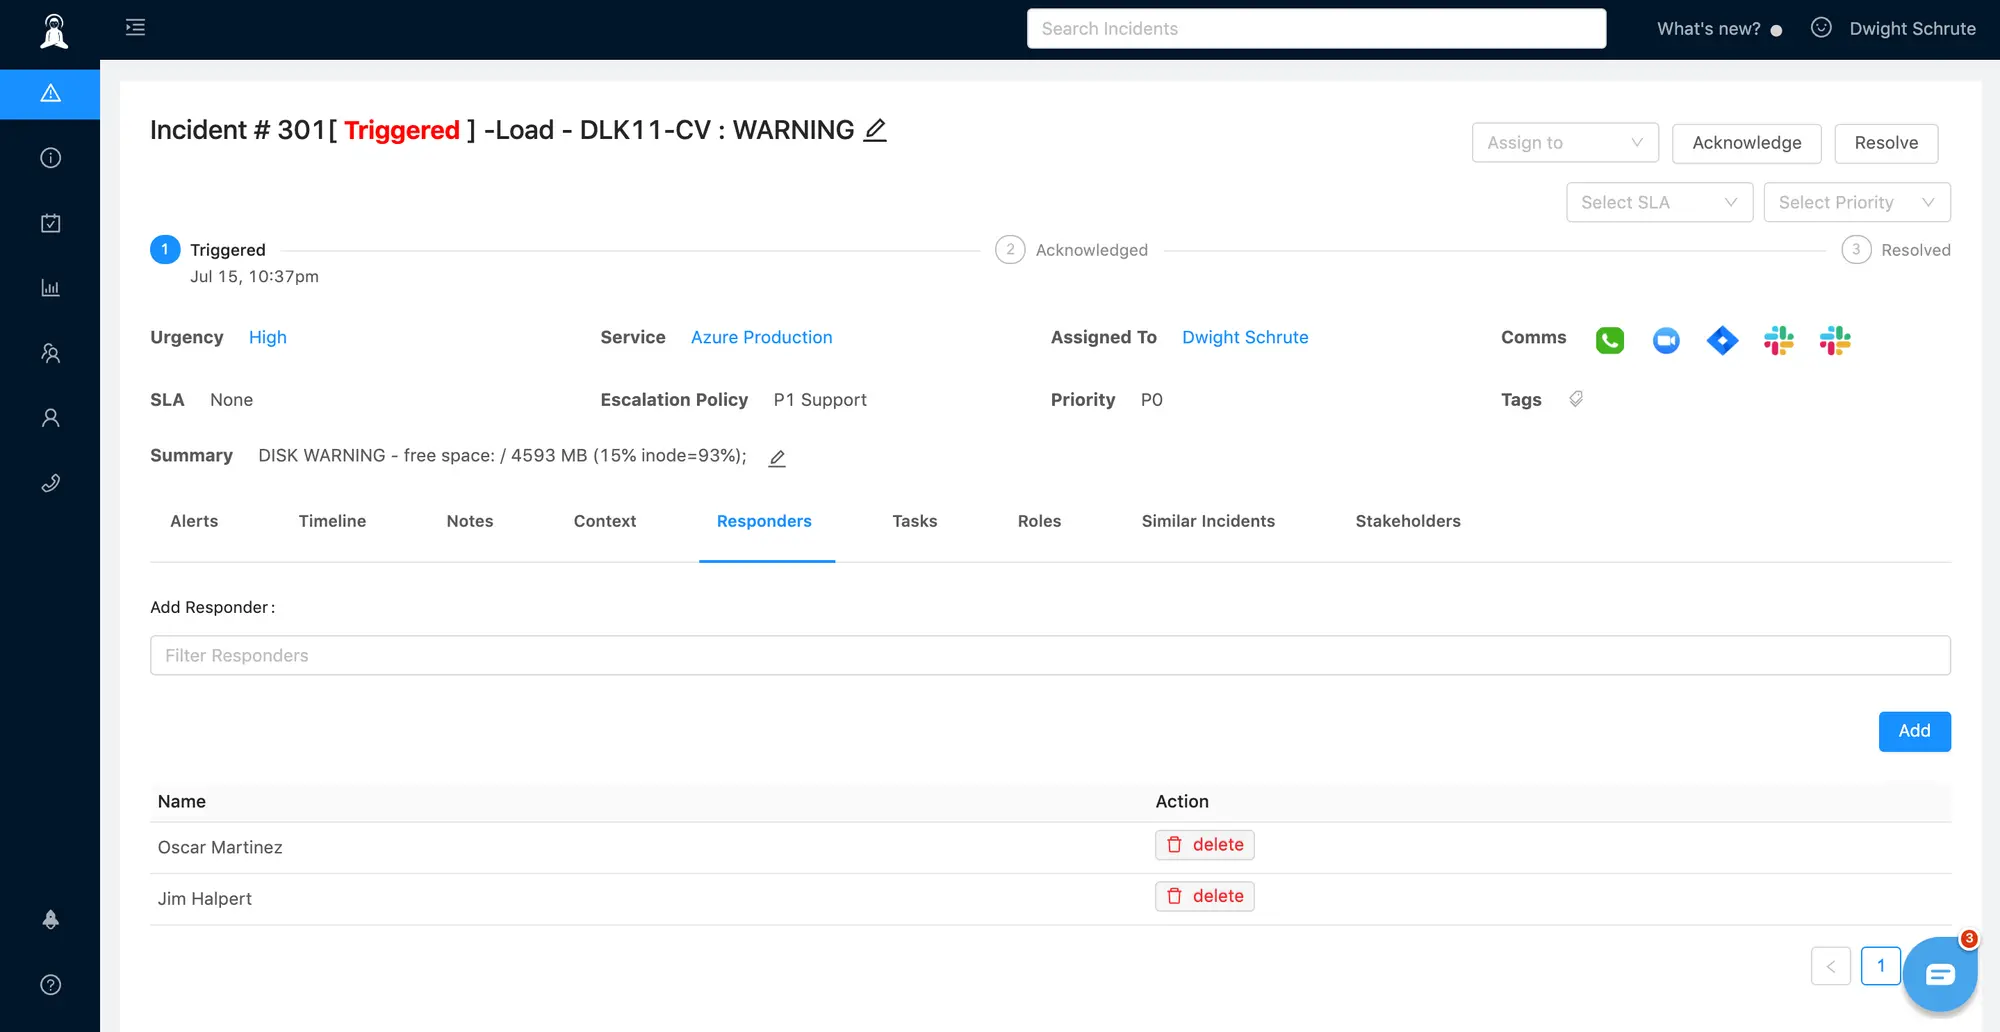2000x1032 pixels.
Task: Open the Azure Production service link
Action: pos(761,338)
